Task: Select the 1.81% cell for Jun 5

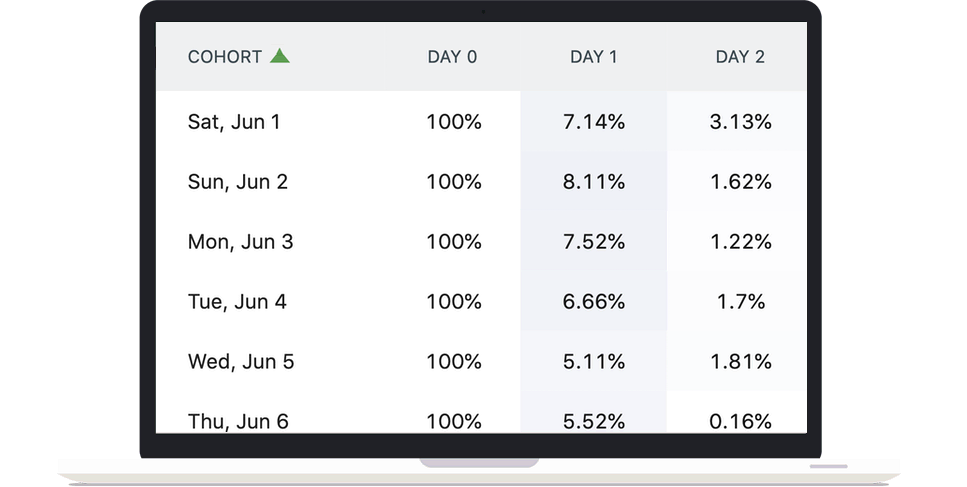Action: (x=740, y=362)
